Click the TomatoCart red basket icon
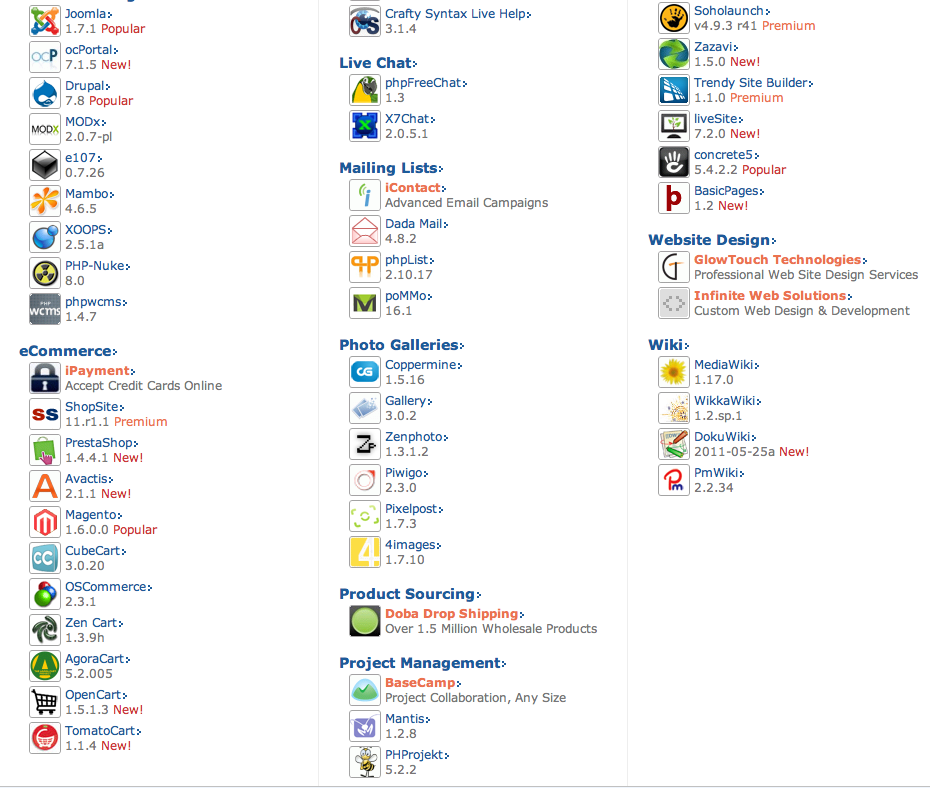Screen dimensions: 930x788 [45, 738]
